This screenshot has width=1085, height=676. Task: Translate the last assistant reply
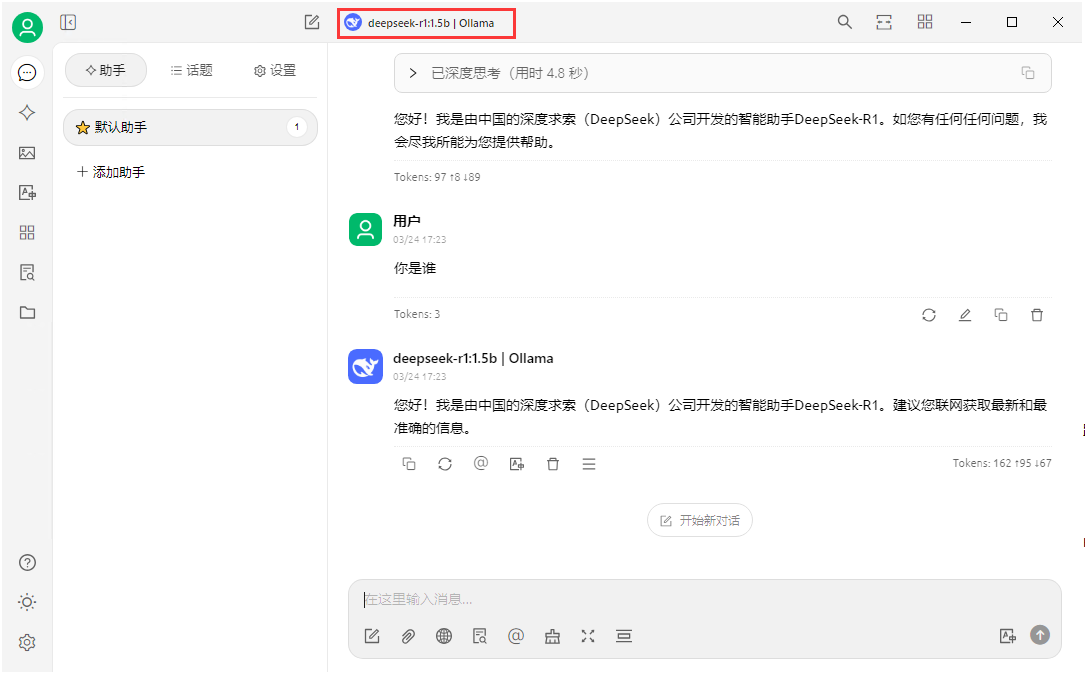[517, 464]
